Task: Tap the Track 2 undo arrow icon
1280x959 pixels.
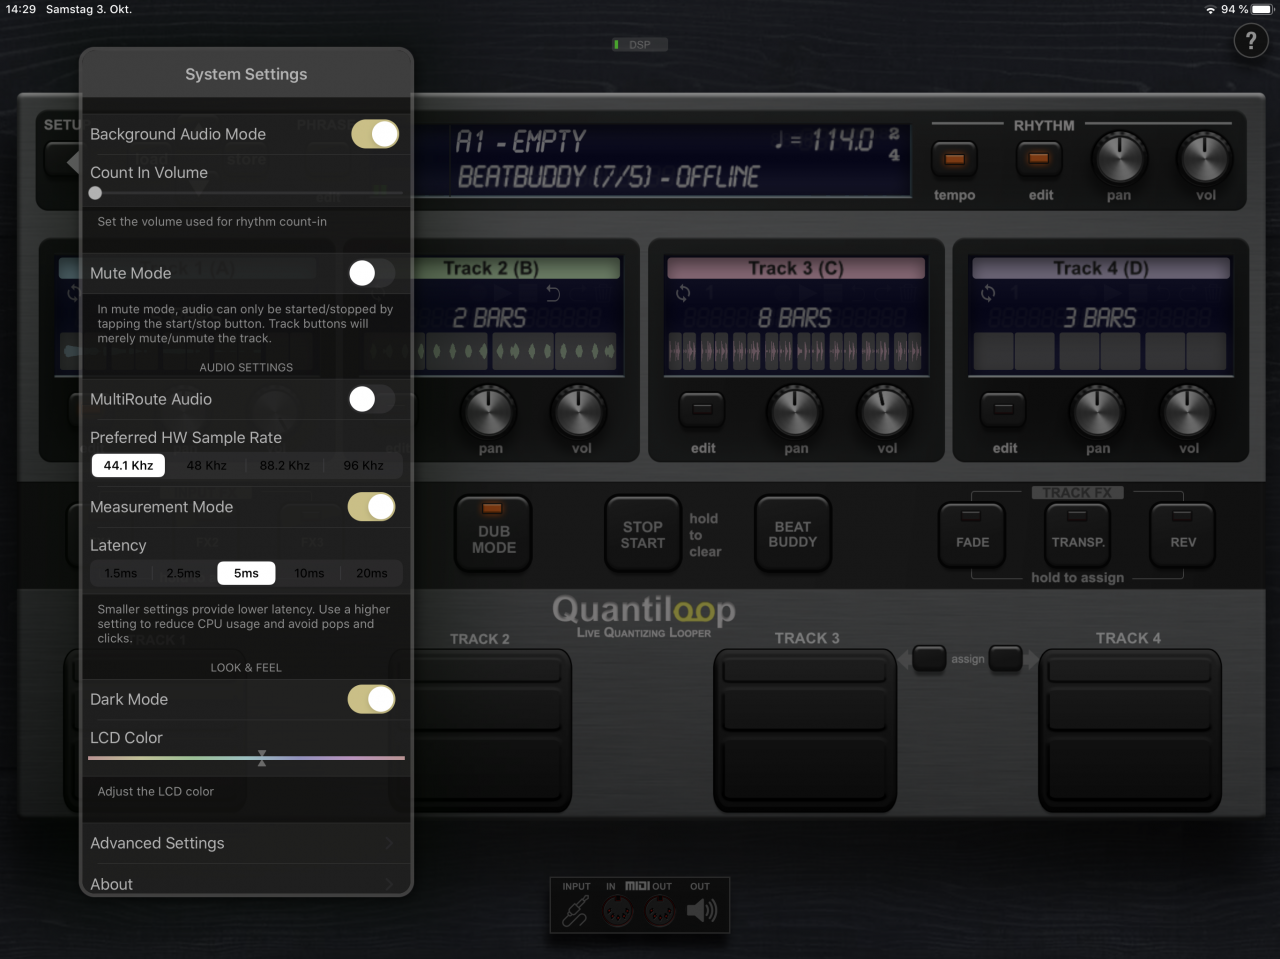Action: click(553, 293)
